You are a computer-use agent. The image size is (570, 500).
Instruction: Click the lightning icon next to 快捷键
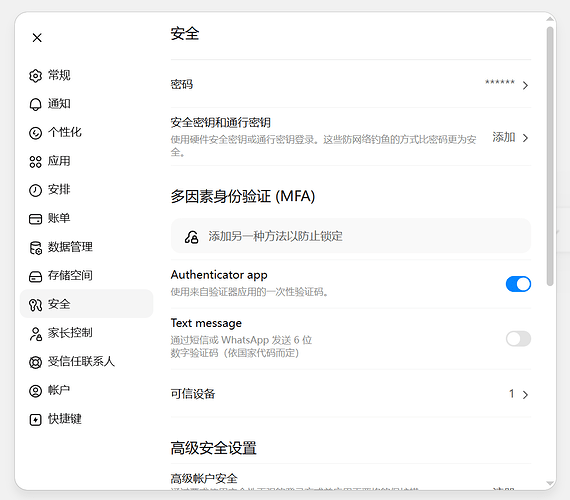tap(35, 420)
